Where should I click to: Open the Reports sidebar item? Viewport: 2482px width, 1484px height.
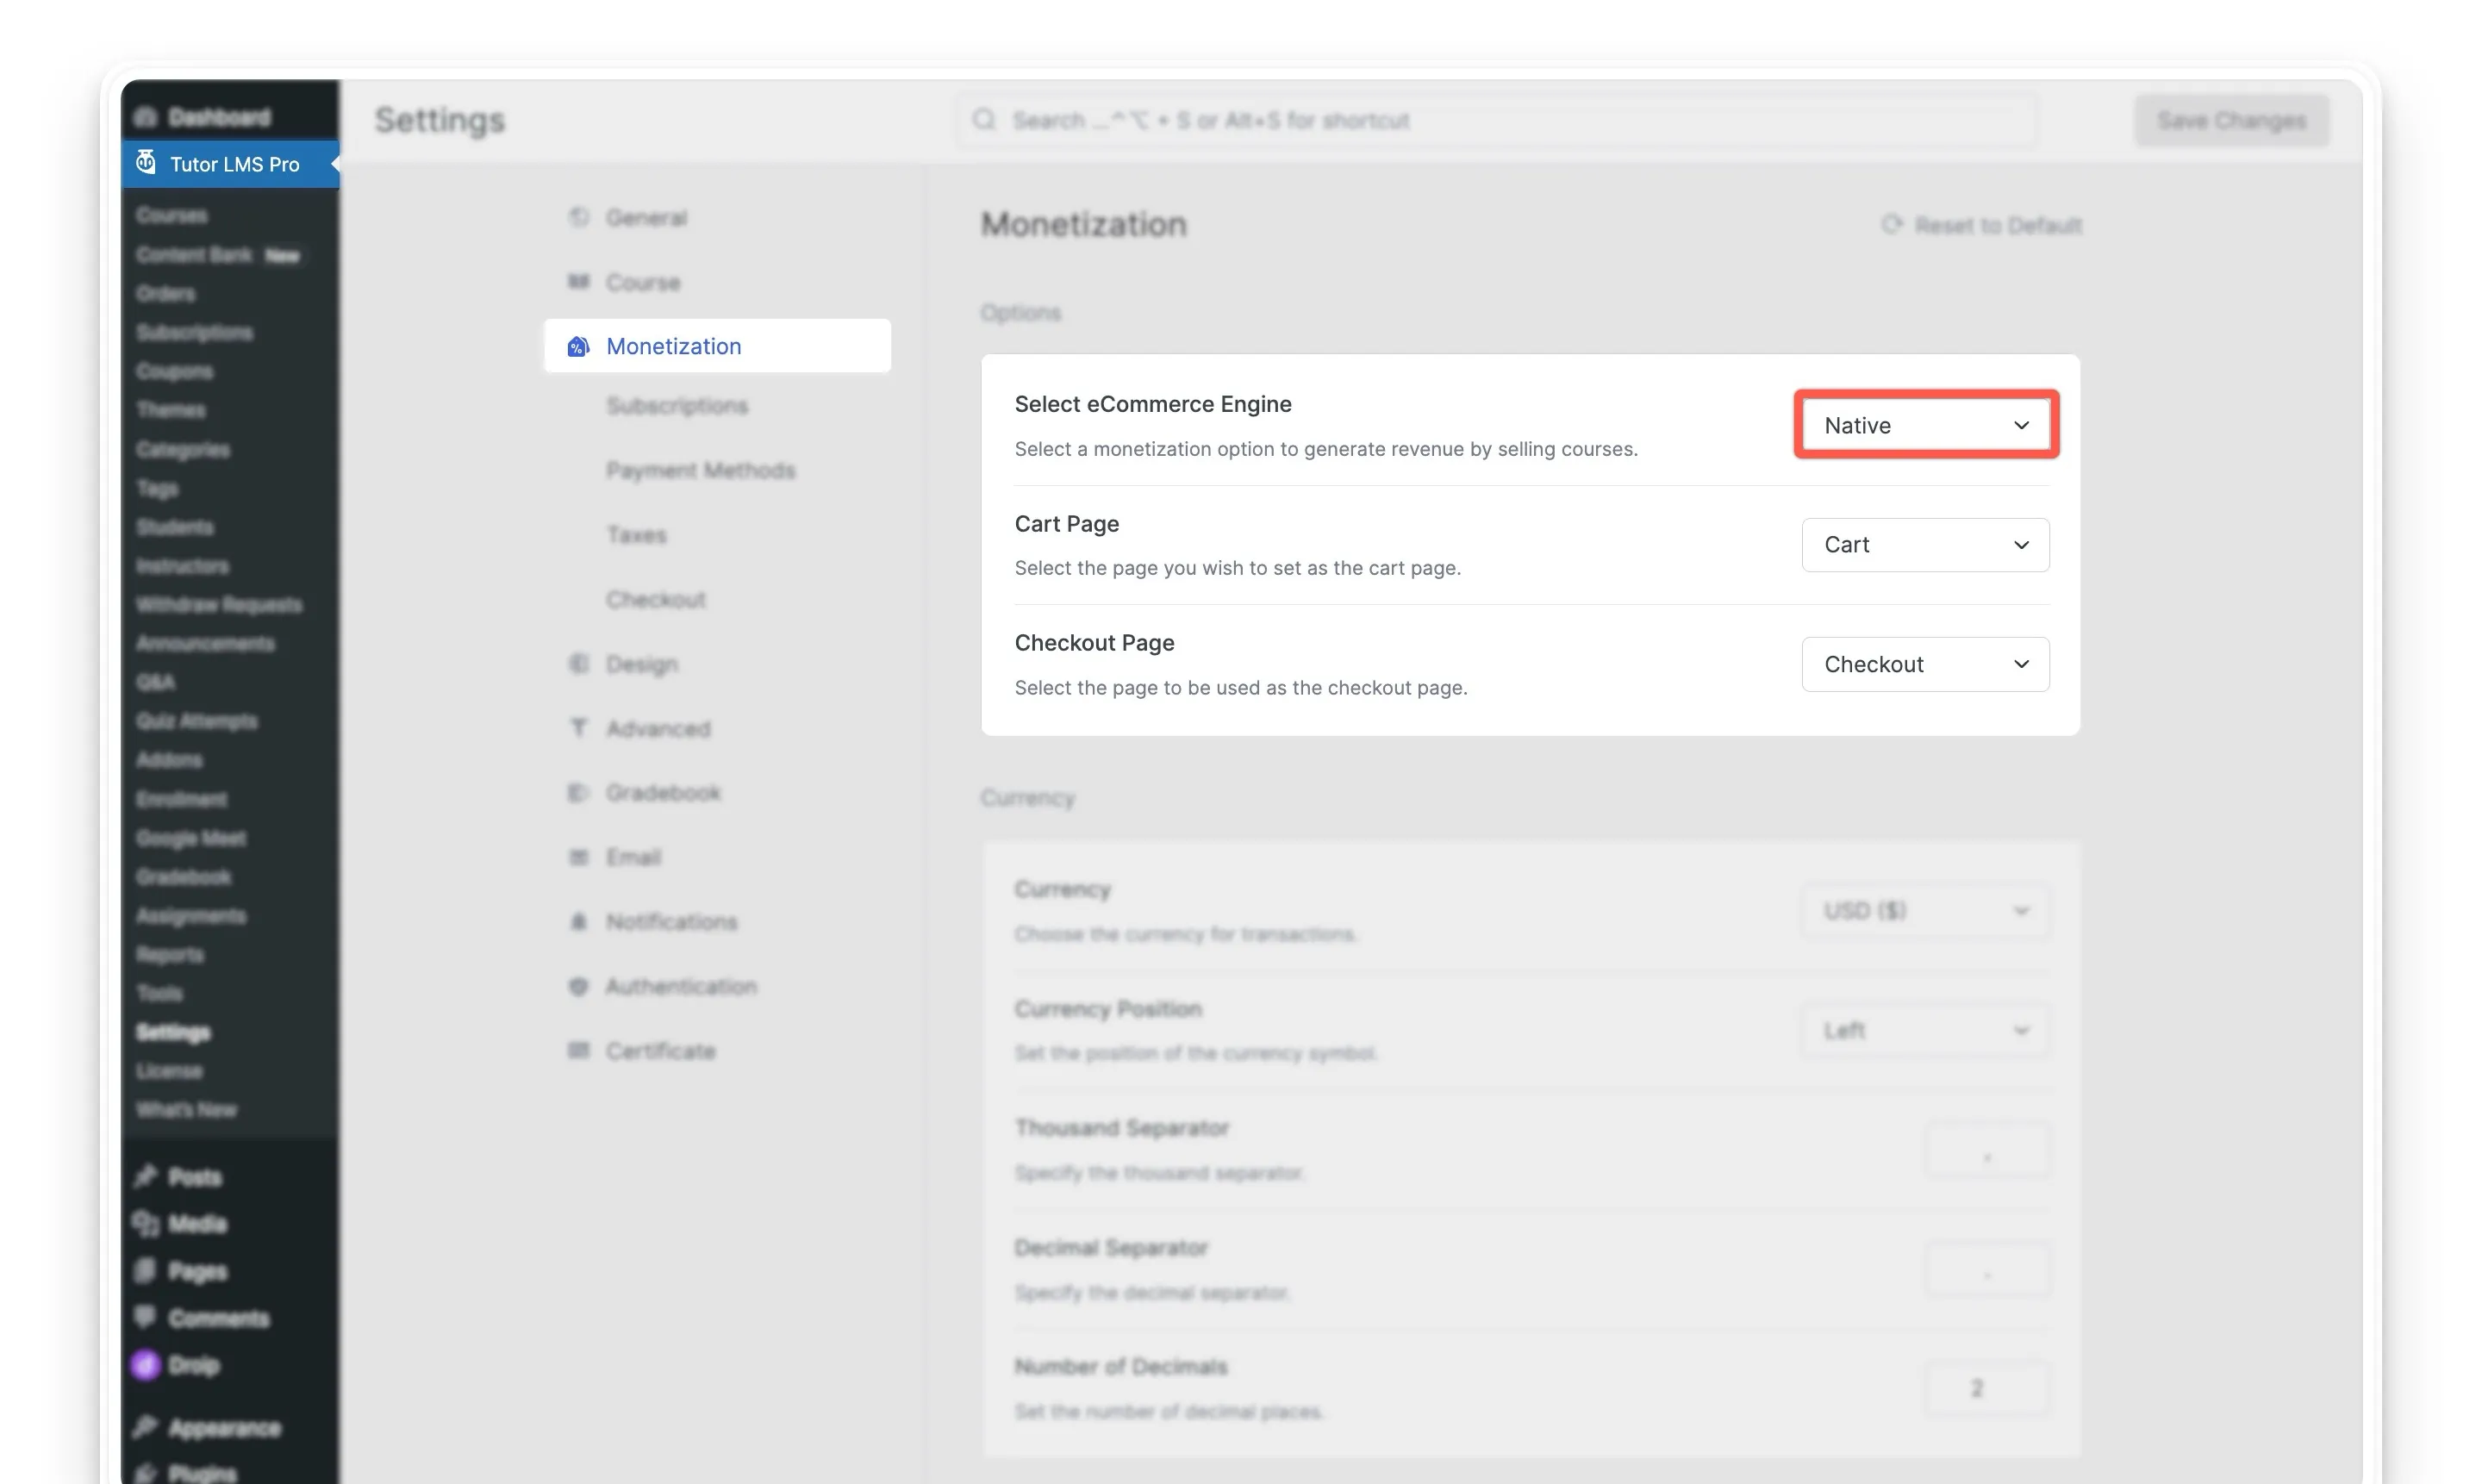click(170, 954)
